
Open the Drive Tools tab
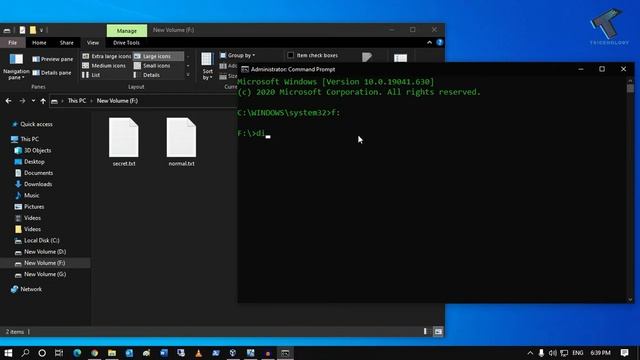[x=126, y=42]
